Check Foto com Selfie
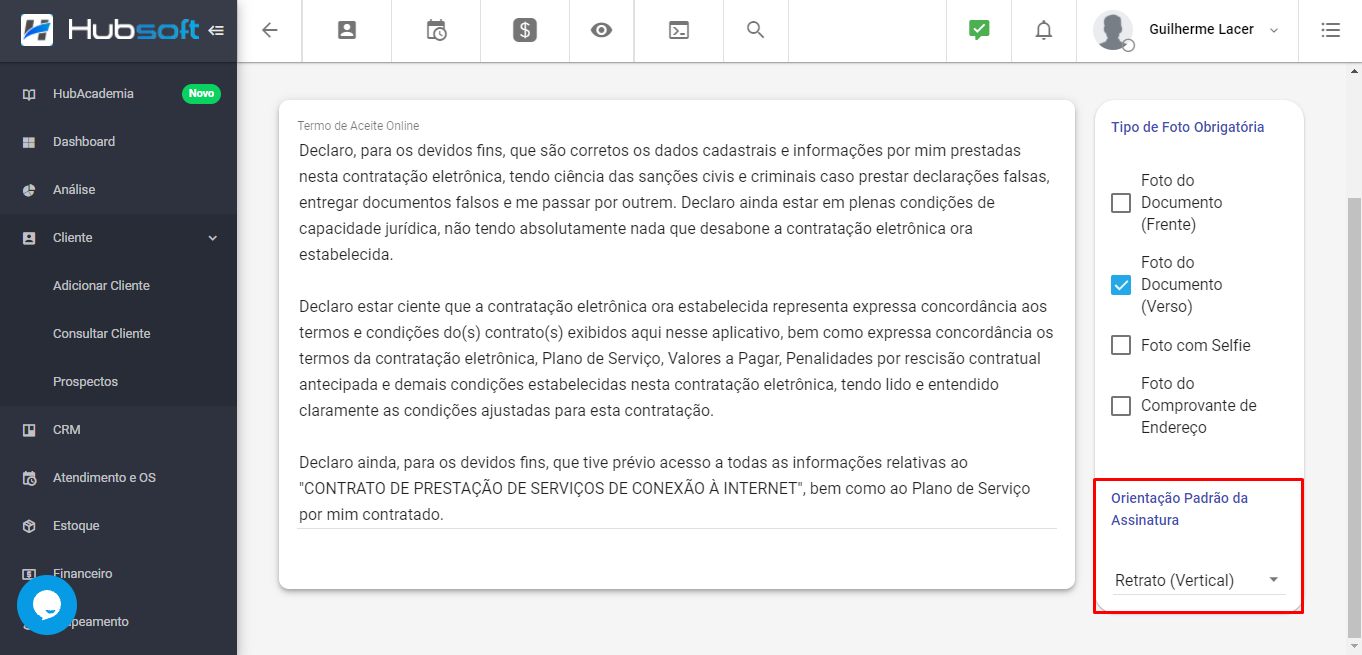This screenshot has width=1362, height=655. tap(1121, 345)
